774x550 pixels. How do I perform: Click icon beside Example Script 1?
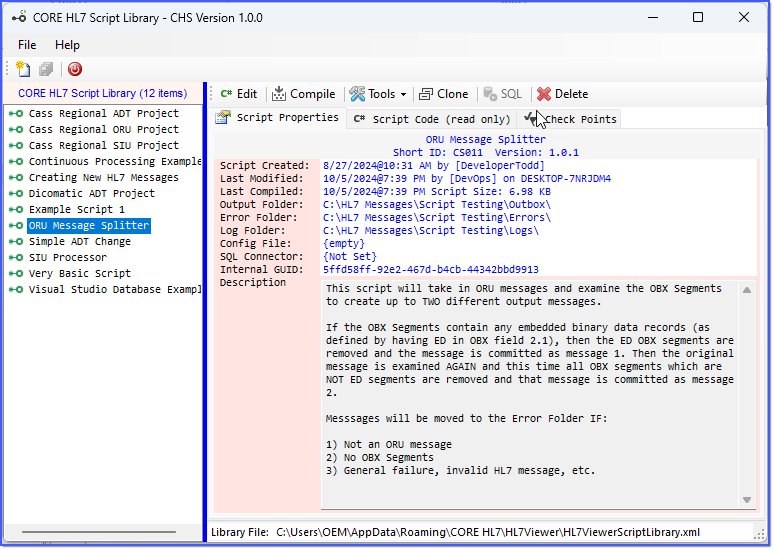(16, 209)
